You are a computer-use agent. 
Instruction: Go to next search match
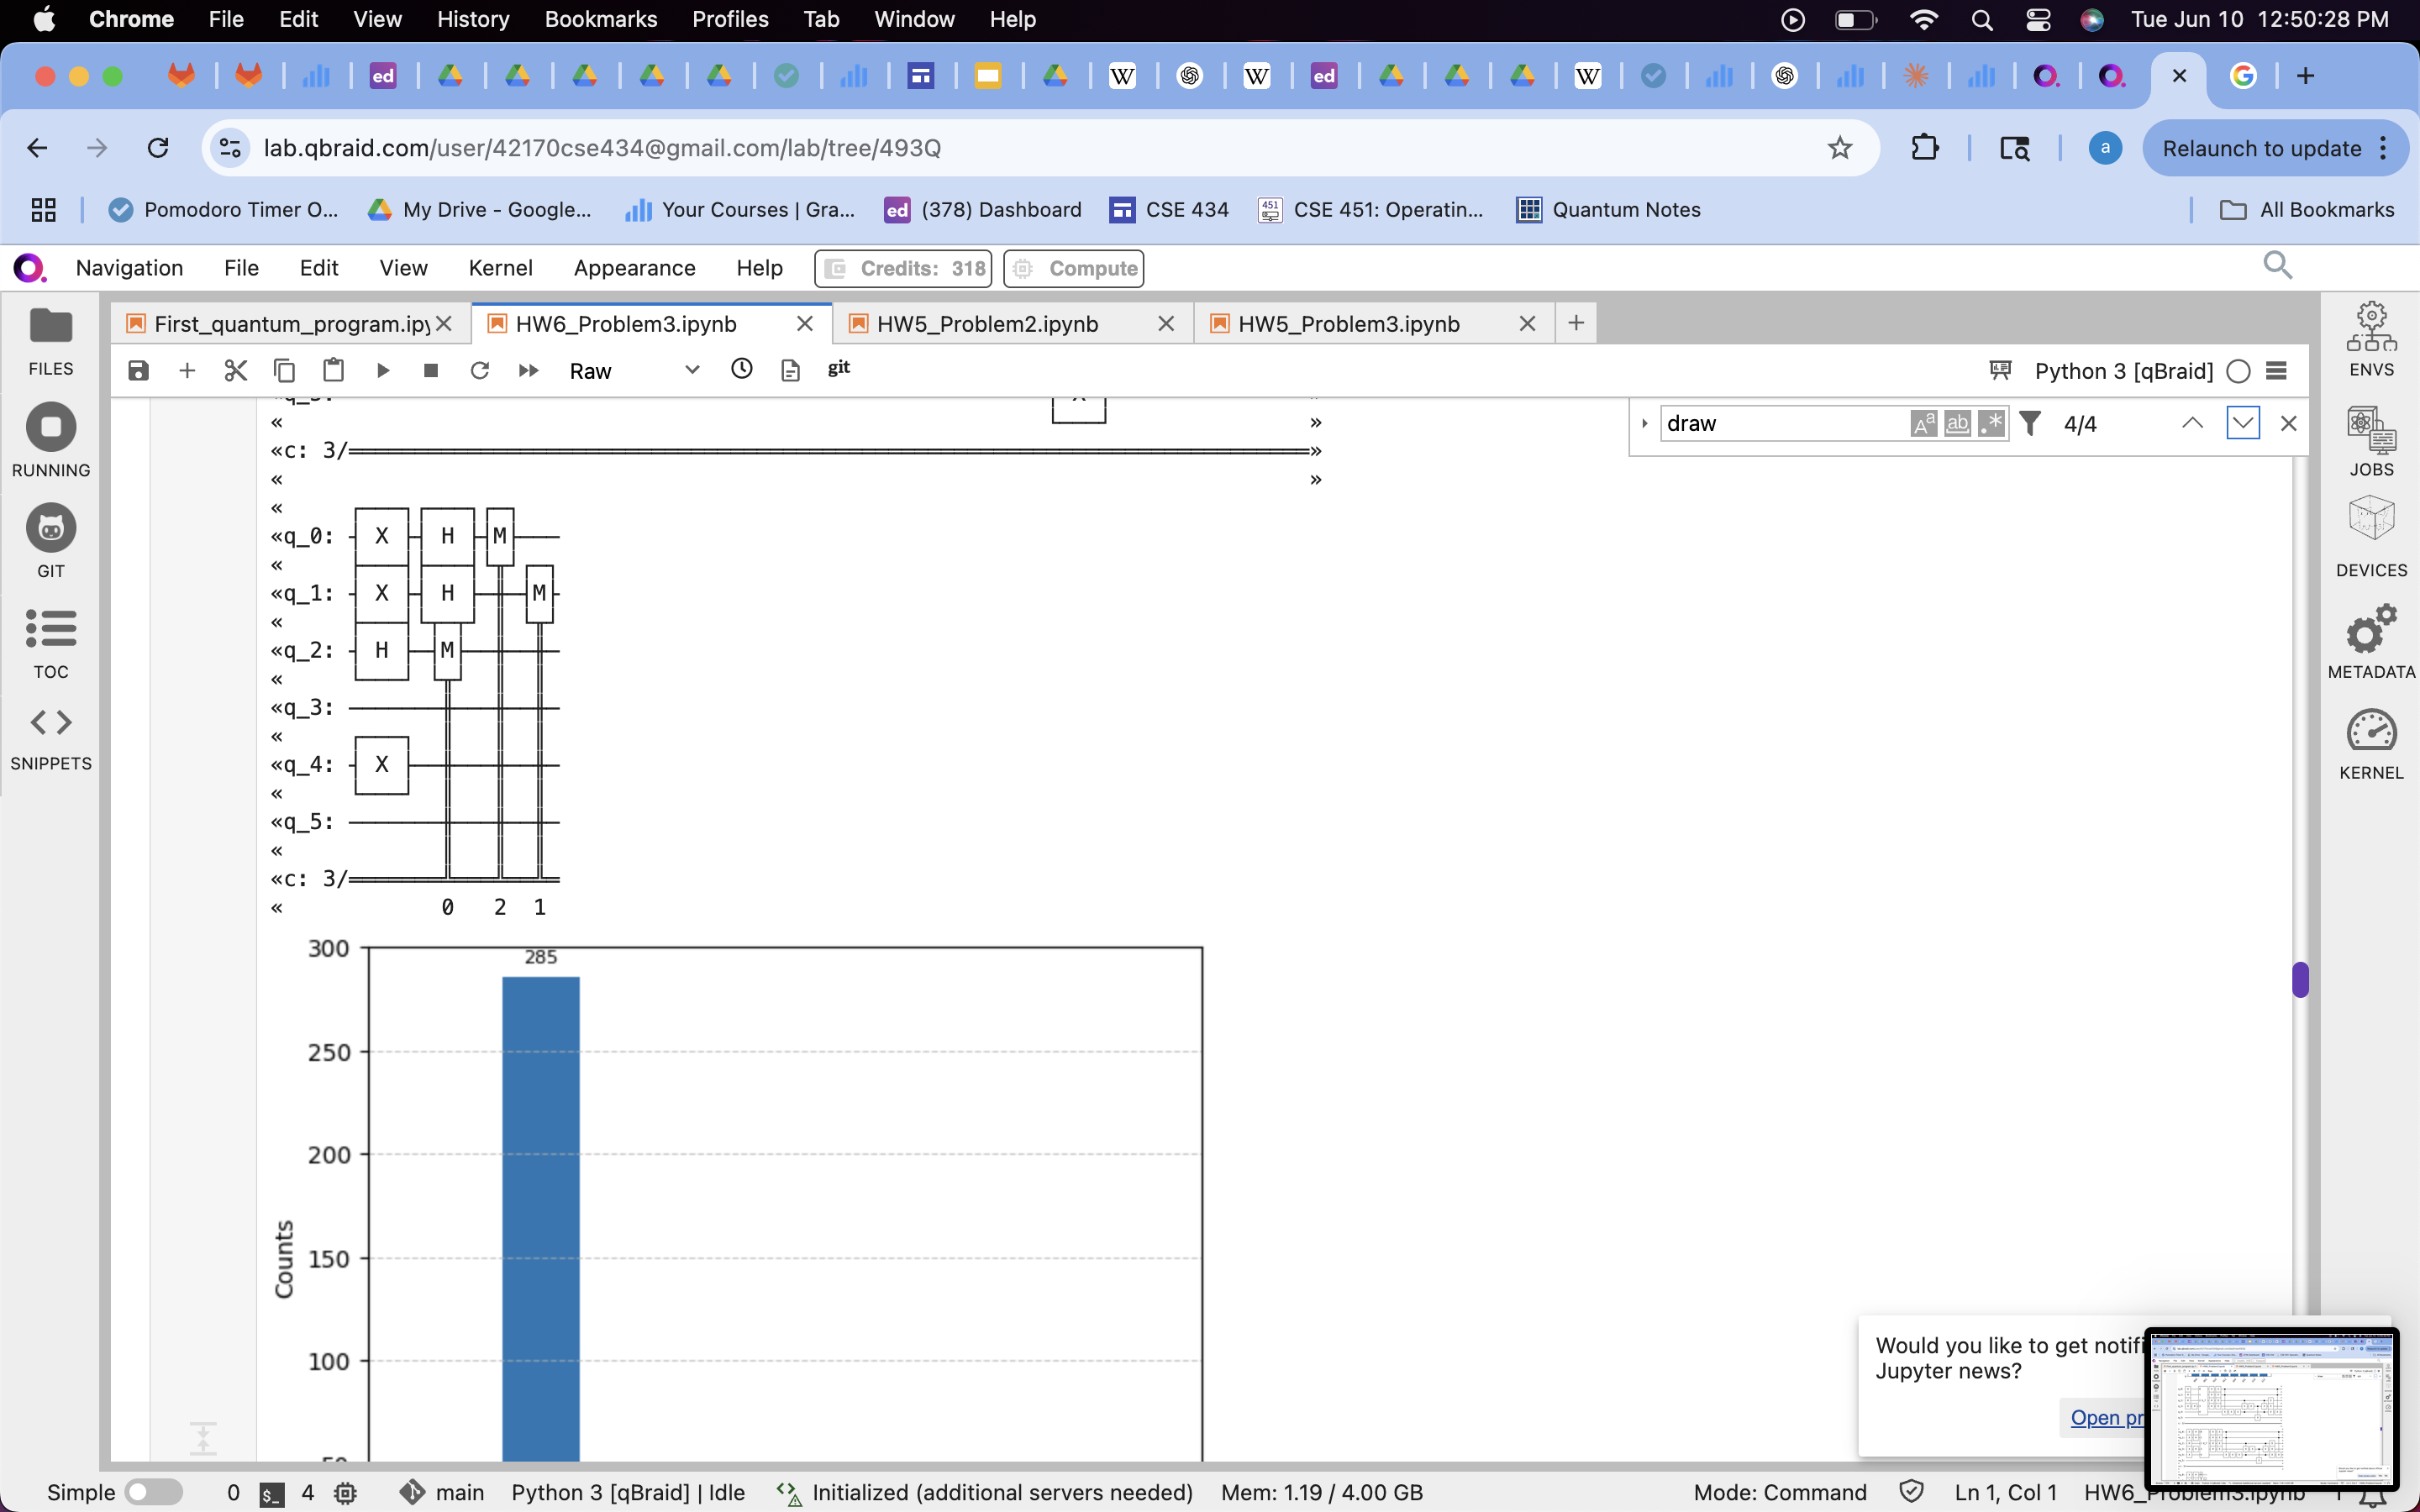coord(2243,424)
